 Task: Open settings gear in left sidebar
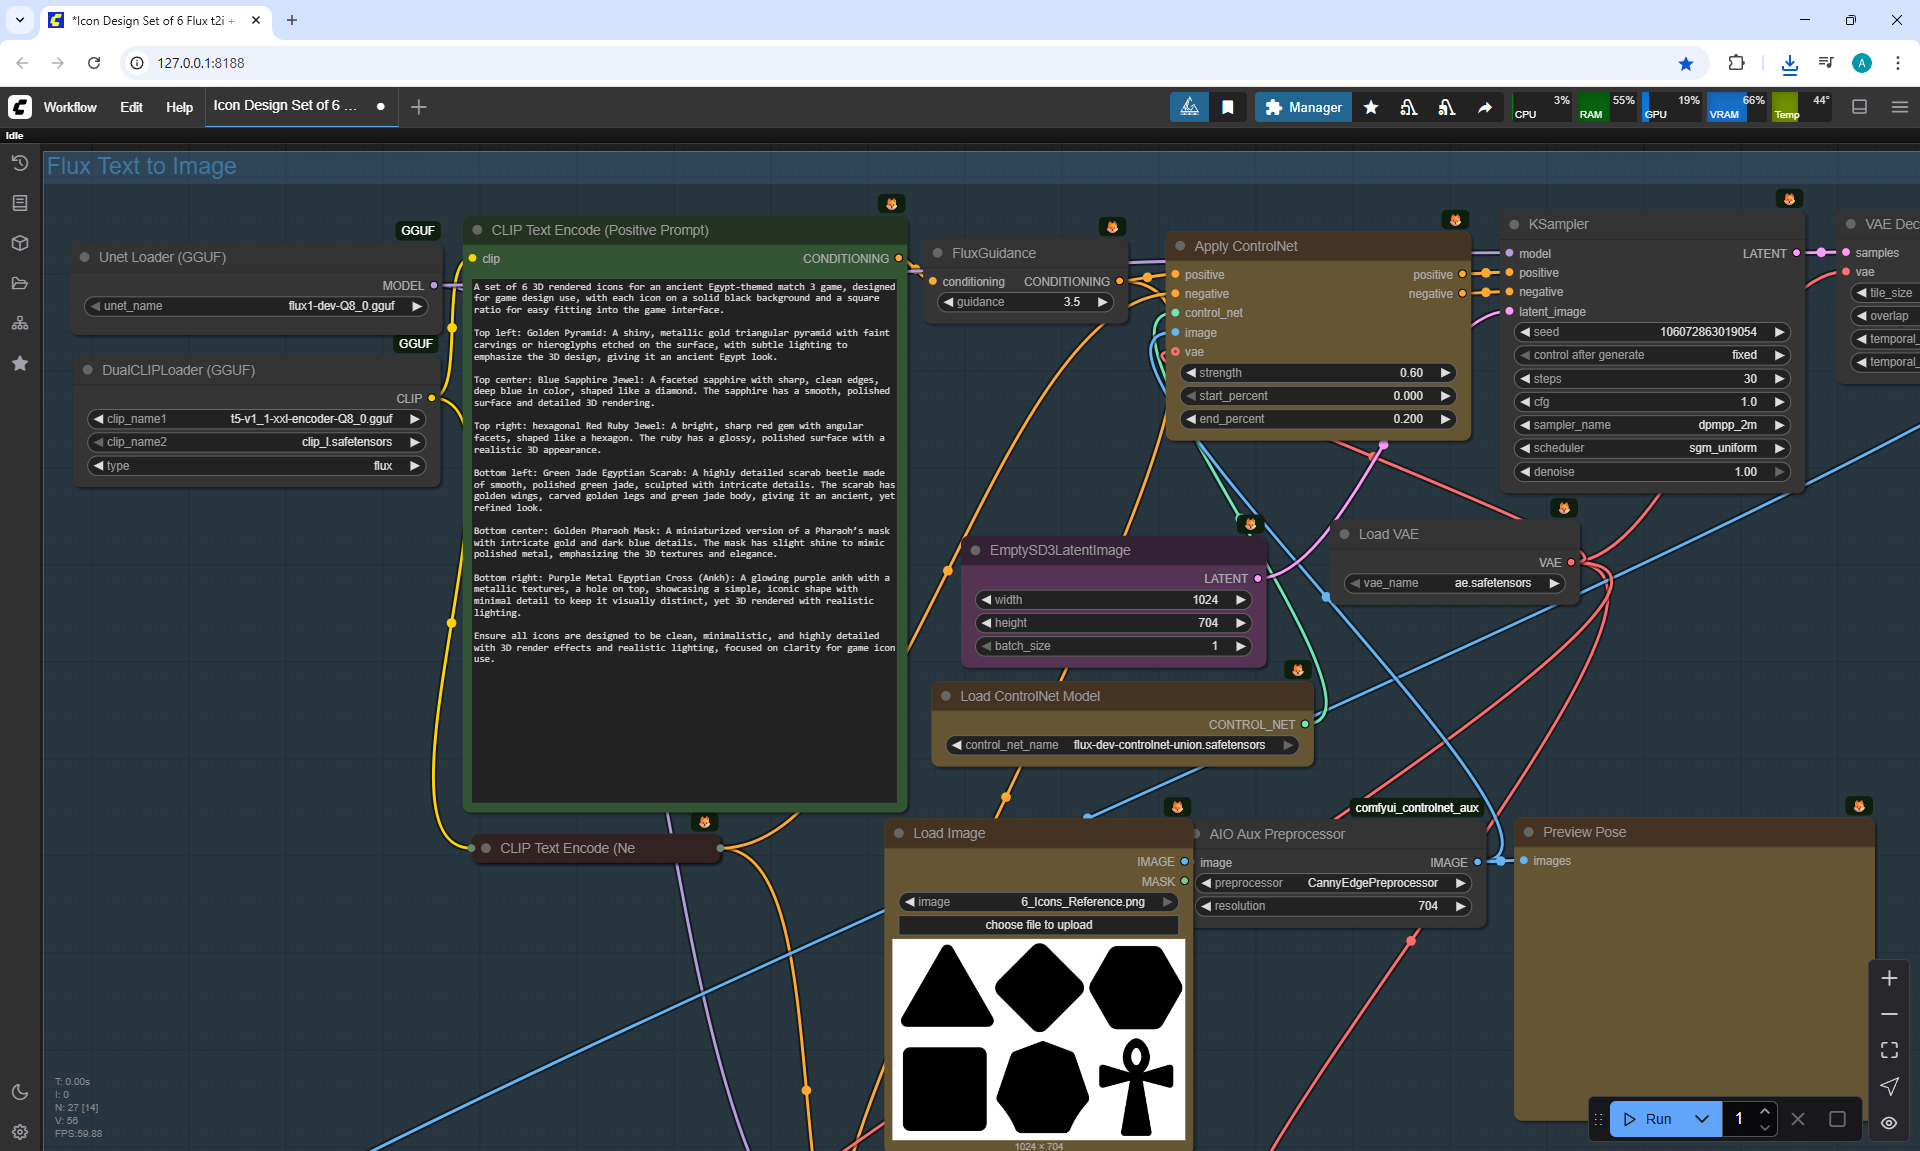point(19,1132)
